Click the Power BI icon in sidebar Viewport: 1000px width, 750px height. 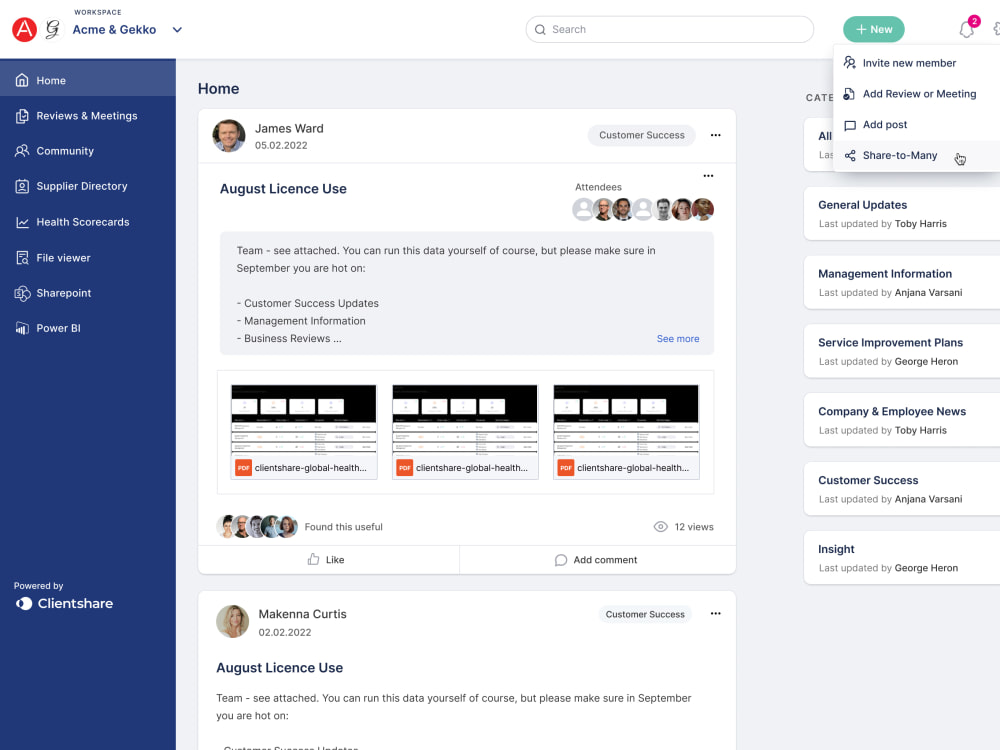click(x=22, y=328)
